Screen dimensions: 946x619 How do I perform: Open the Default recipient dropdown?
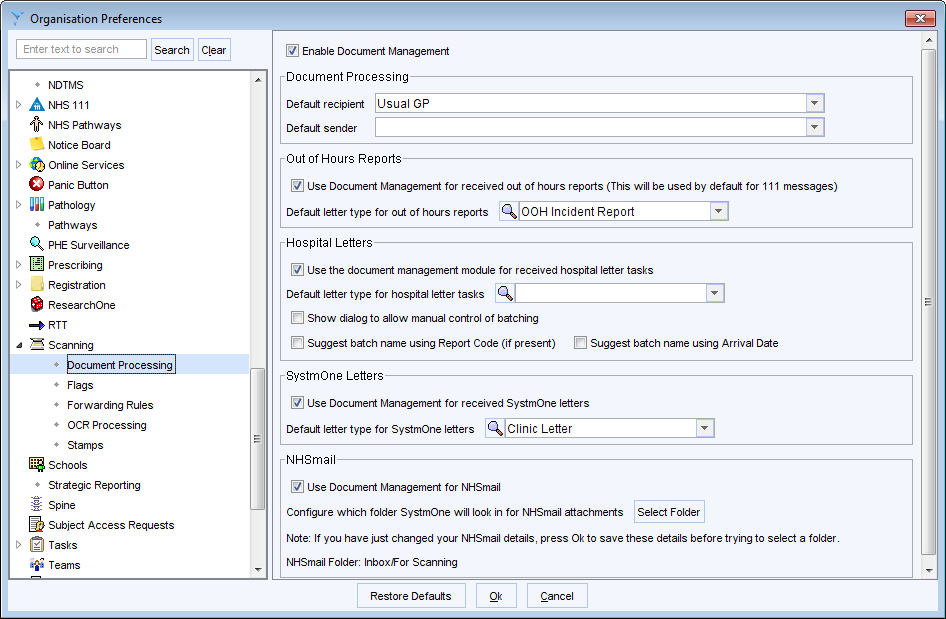pyautogui.click(x=814, y=103)
